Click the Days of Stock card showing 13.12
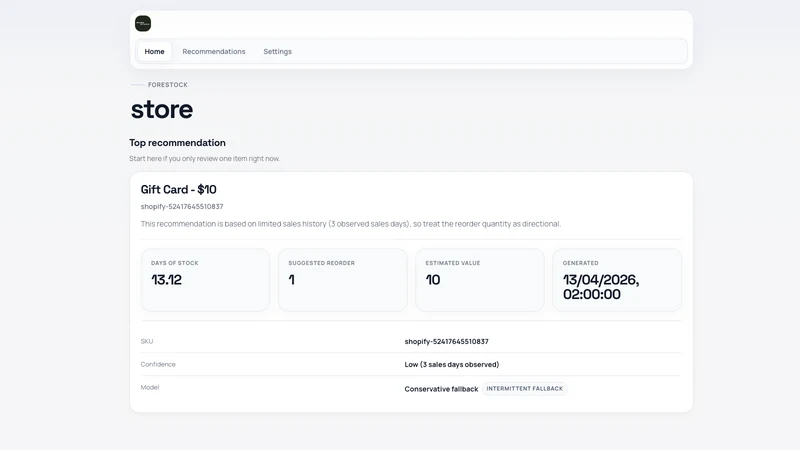The image size is (800, 450). [205, 280]
